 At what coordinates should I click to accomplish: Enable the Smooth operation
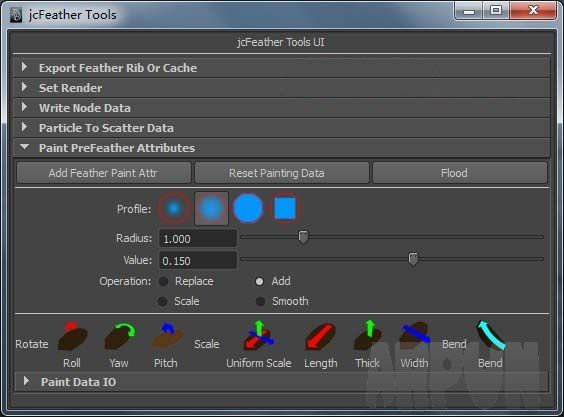click(x=260, y=302)
